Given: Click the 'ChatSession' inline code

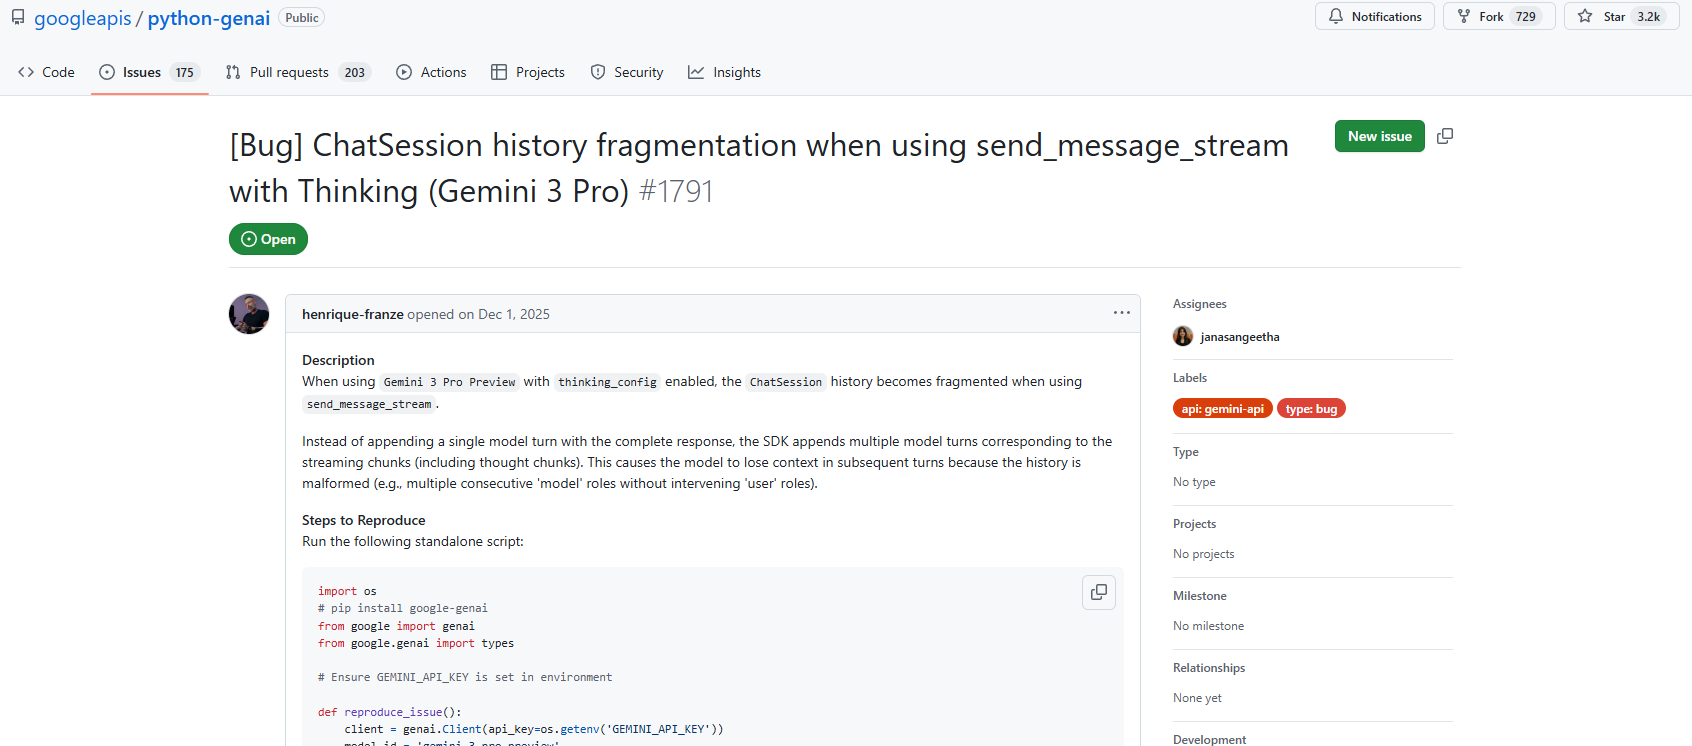Looking at the screenshot, I should 786,382.
